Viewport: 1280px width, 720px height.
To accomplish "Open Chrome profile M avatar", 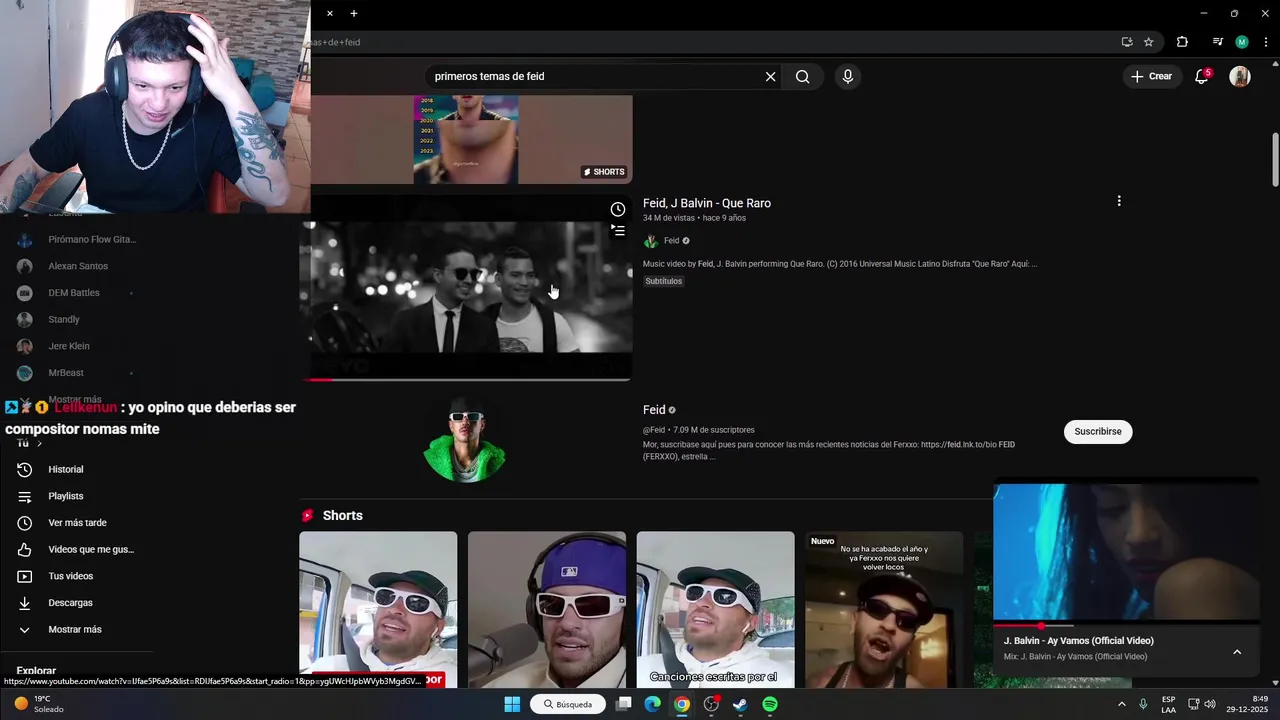I will [1242, 42].
